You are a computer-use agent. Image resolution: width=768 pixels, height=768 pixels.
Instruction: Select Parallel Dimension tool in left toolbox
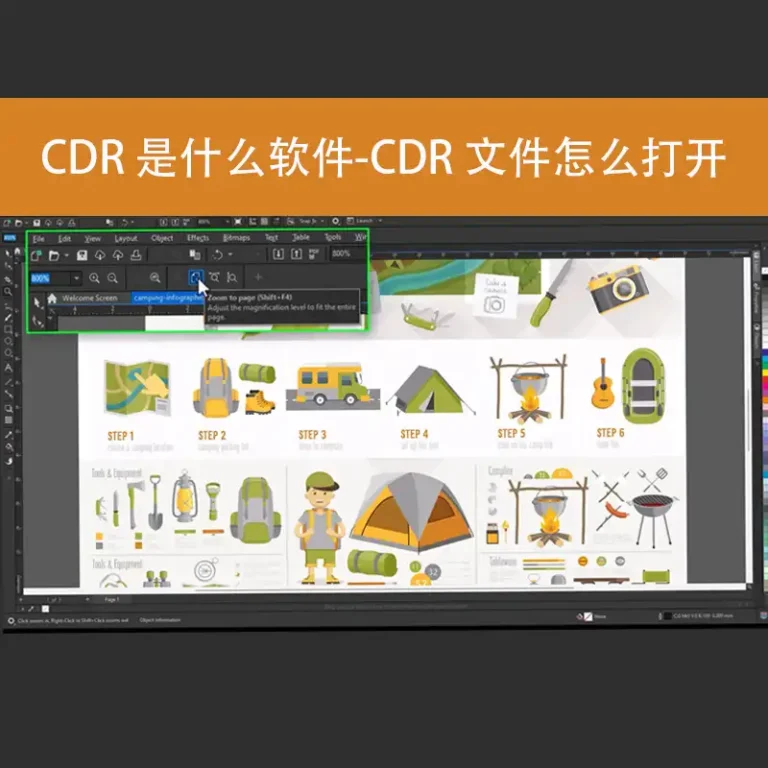pyautogui.click(x=8, y=382)
